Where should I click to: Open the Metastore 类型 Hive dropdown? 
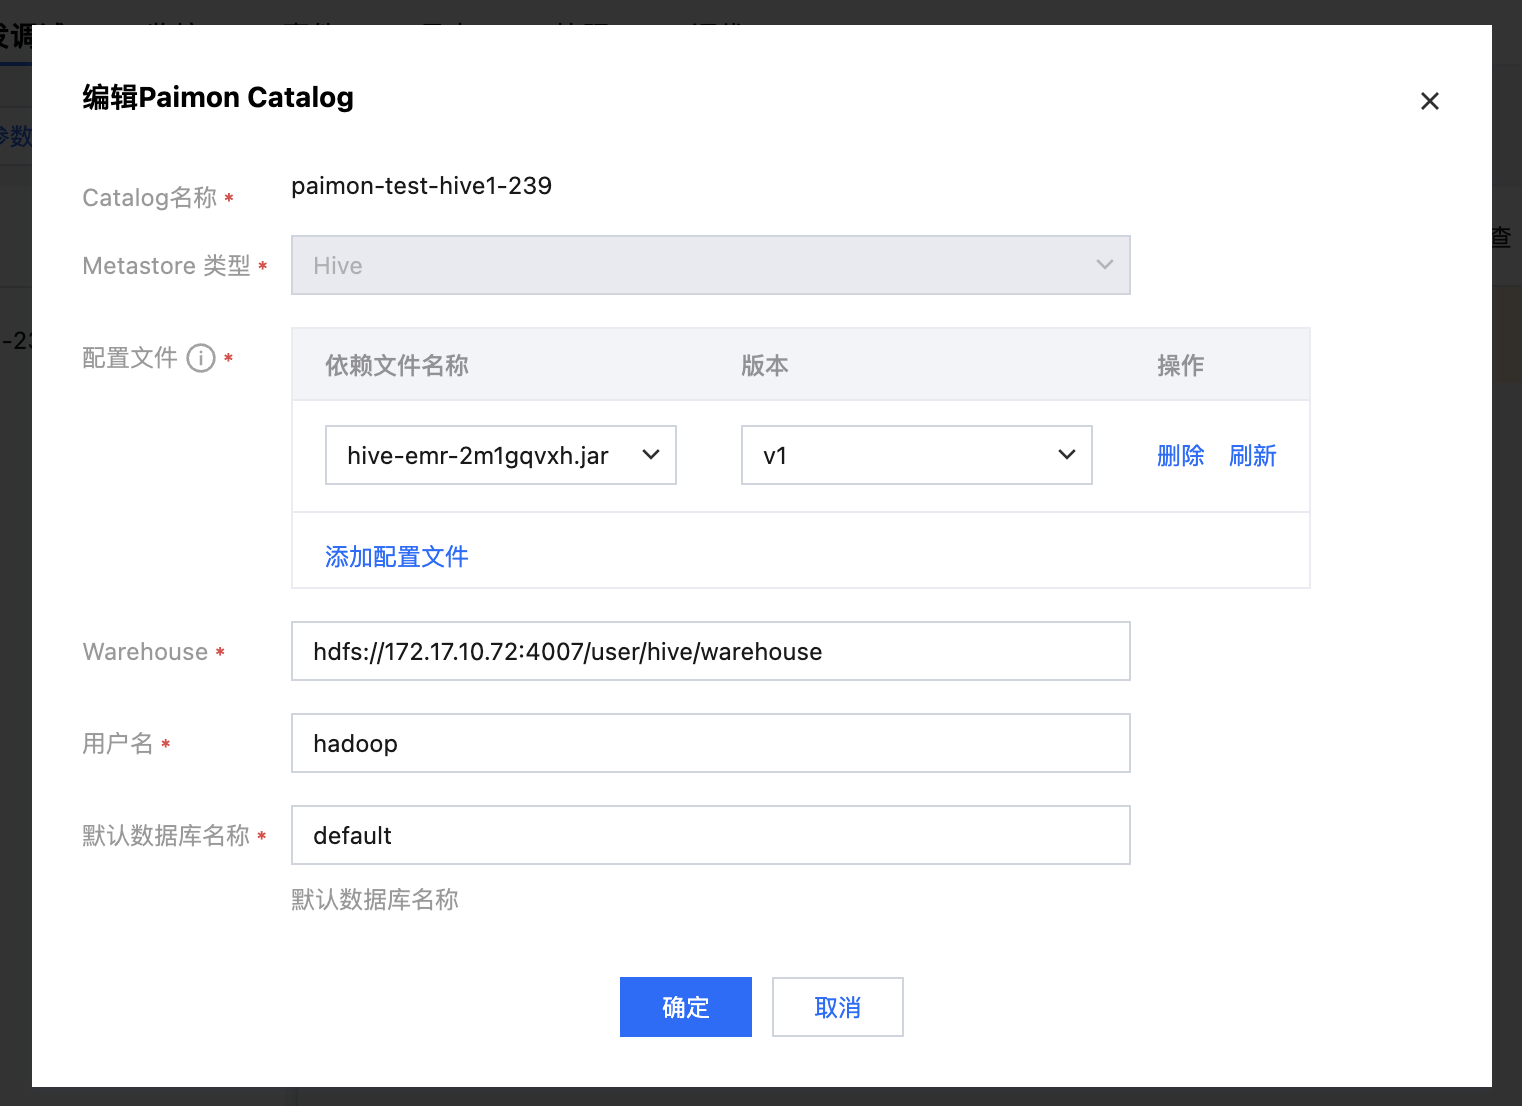pos(710,265)
